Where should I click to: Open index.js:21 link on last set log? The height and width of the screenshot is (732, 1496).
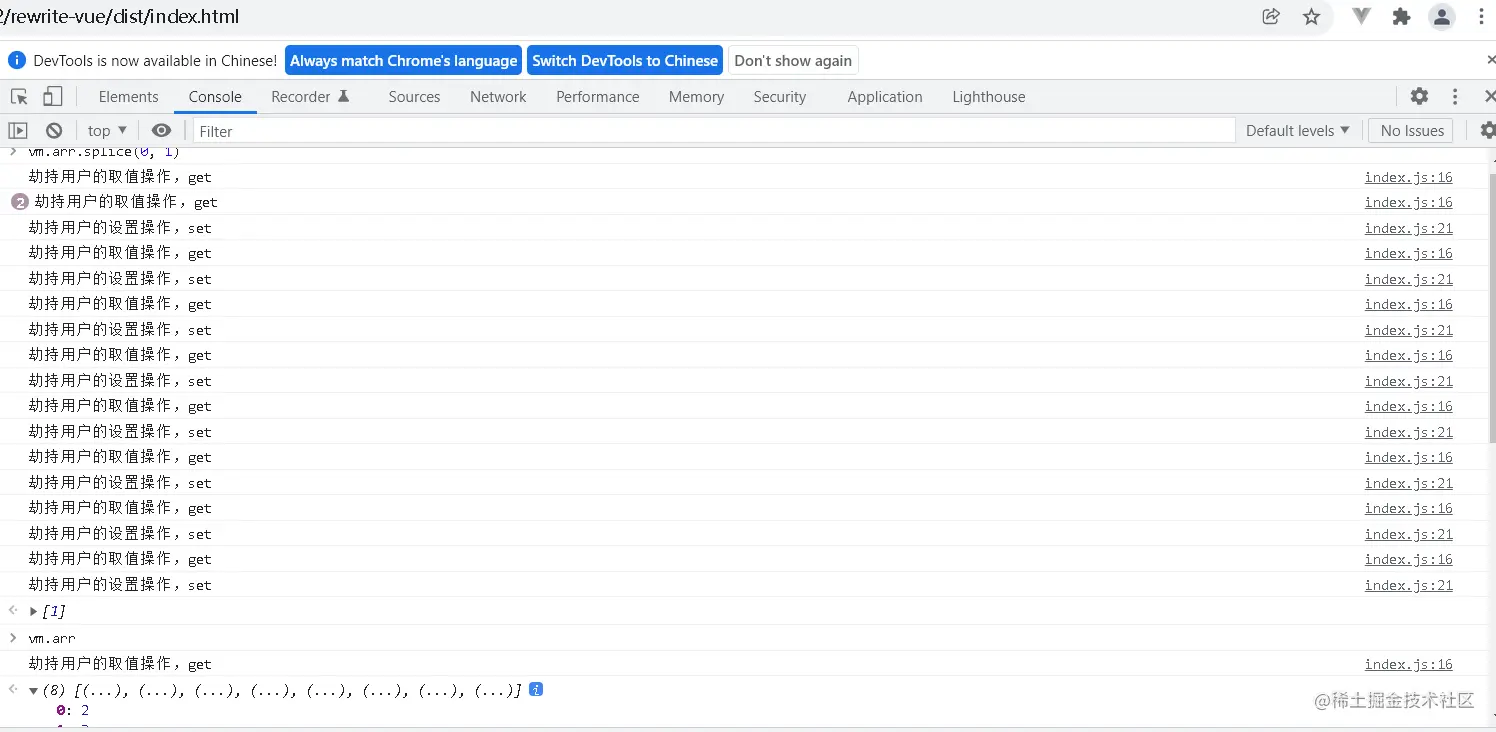[x=1408, y=585]
